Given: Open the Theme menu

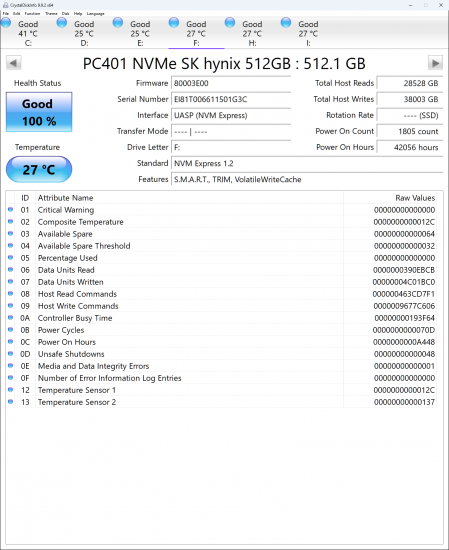Looking at the screenshot, I should 51,13.
